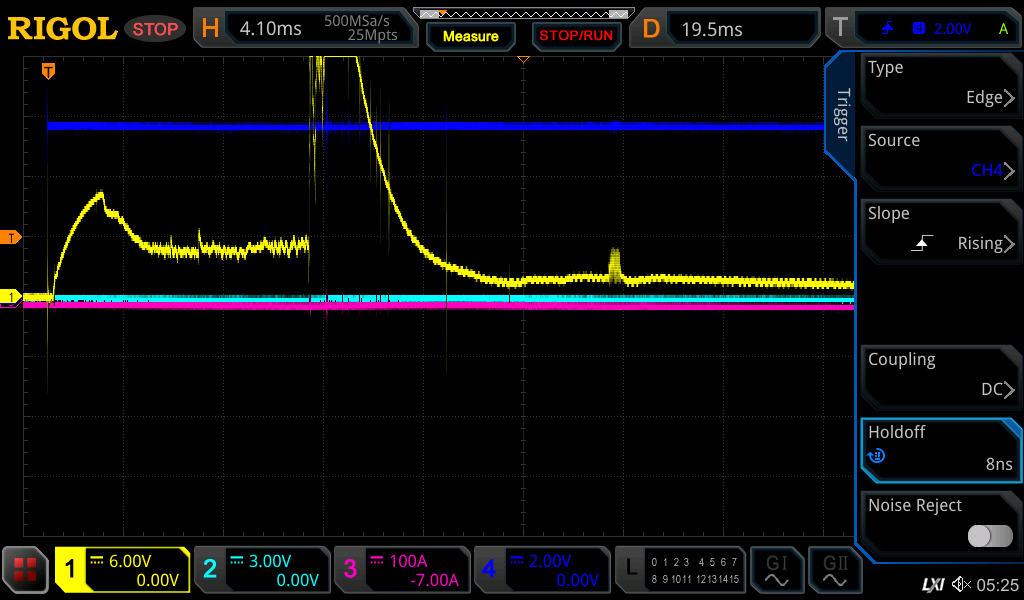Open the function navigation menu icon
This screenshot has width=1024, height=600.
[x=25, y=570]
